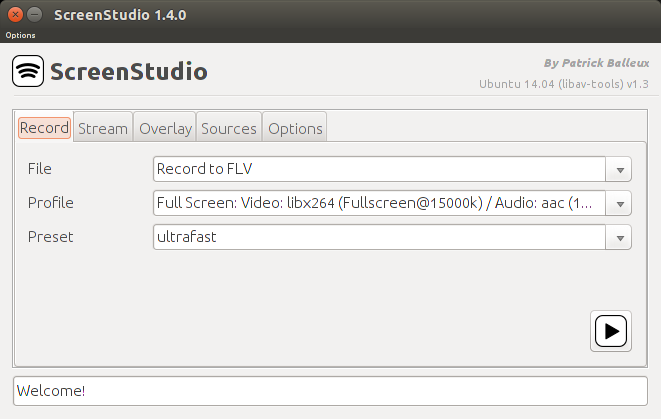661x419 pixels.
Task: Click the ScreenStudio logo icon
Action: [28, 71]
